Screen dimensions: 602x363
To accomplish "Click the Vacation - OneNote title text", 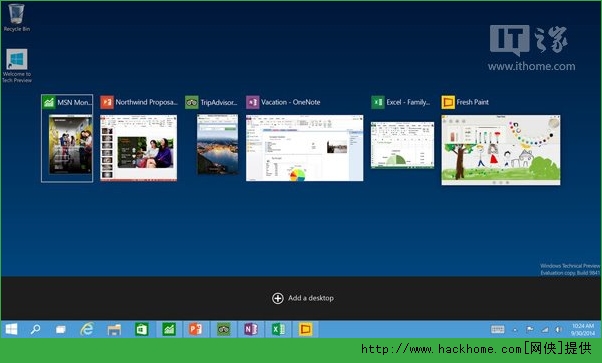I will point(291,102).
